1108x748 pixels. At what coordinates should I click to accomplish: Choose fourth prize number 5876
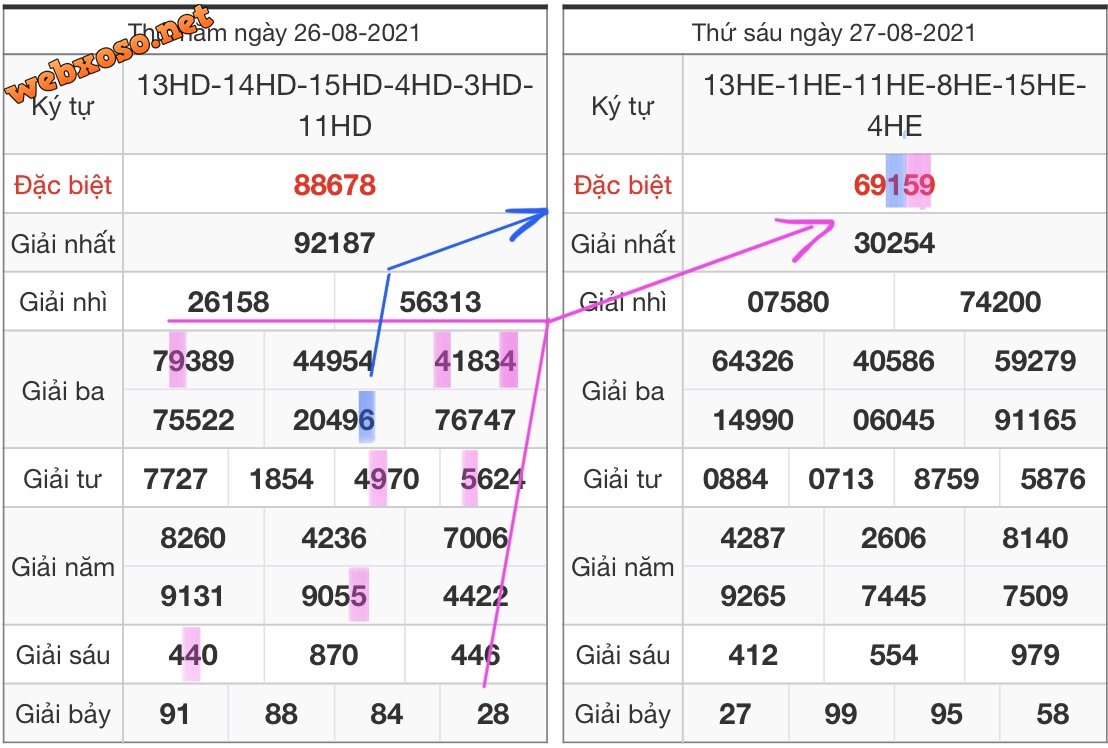tap(1053, 479)
